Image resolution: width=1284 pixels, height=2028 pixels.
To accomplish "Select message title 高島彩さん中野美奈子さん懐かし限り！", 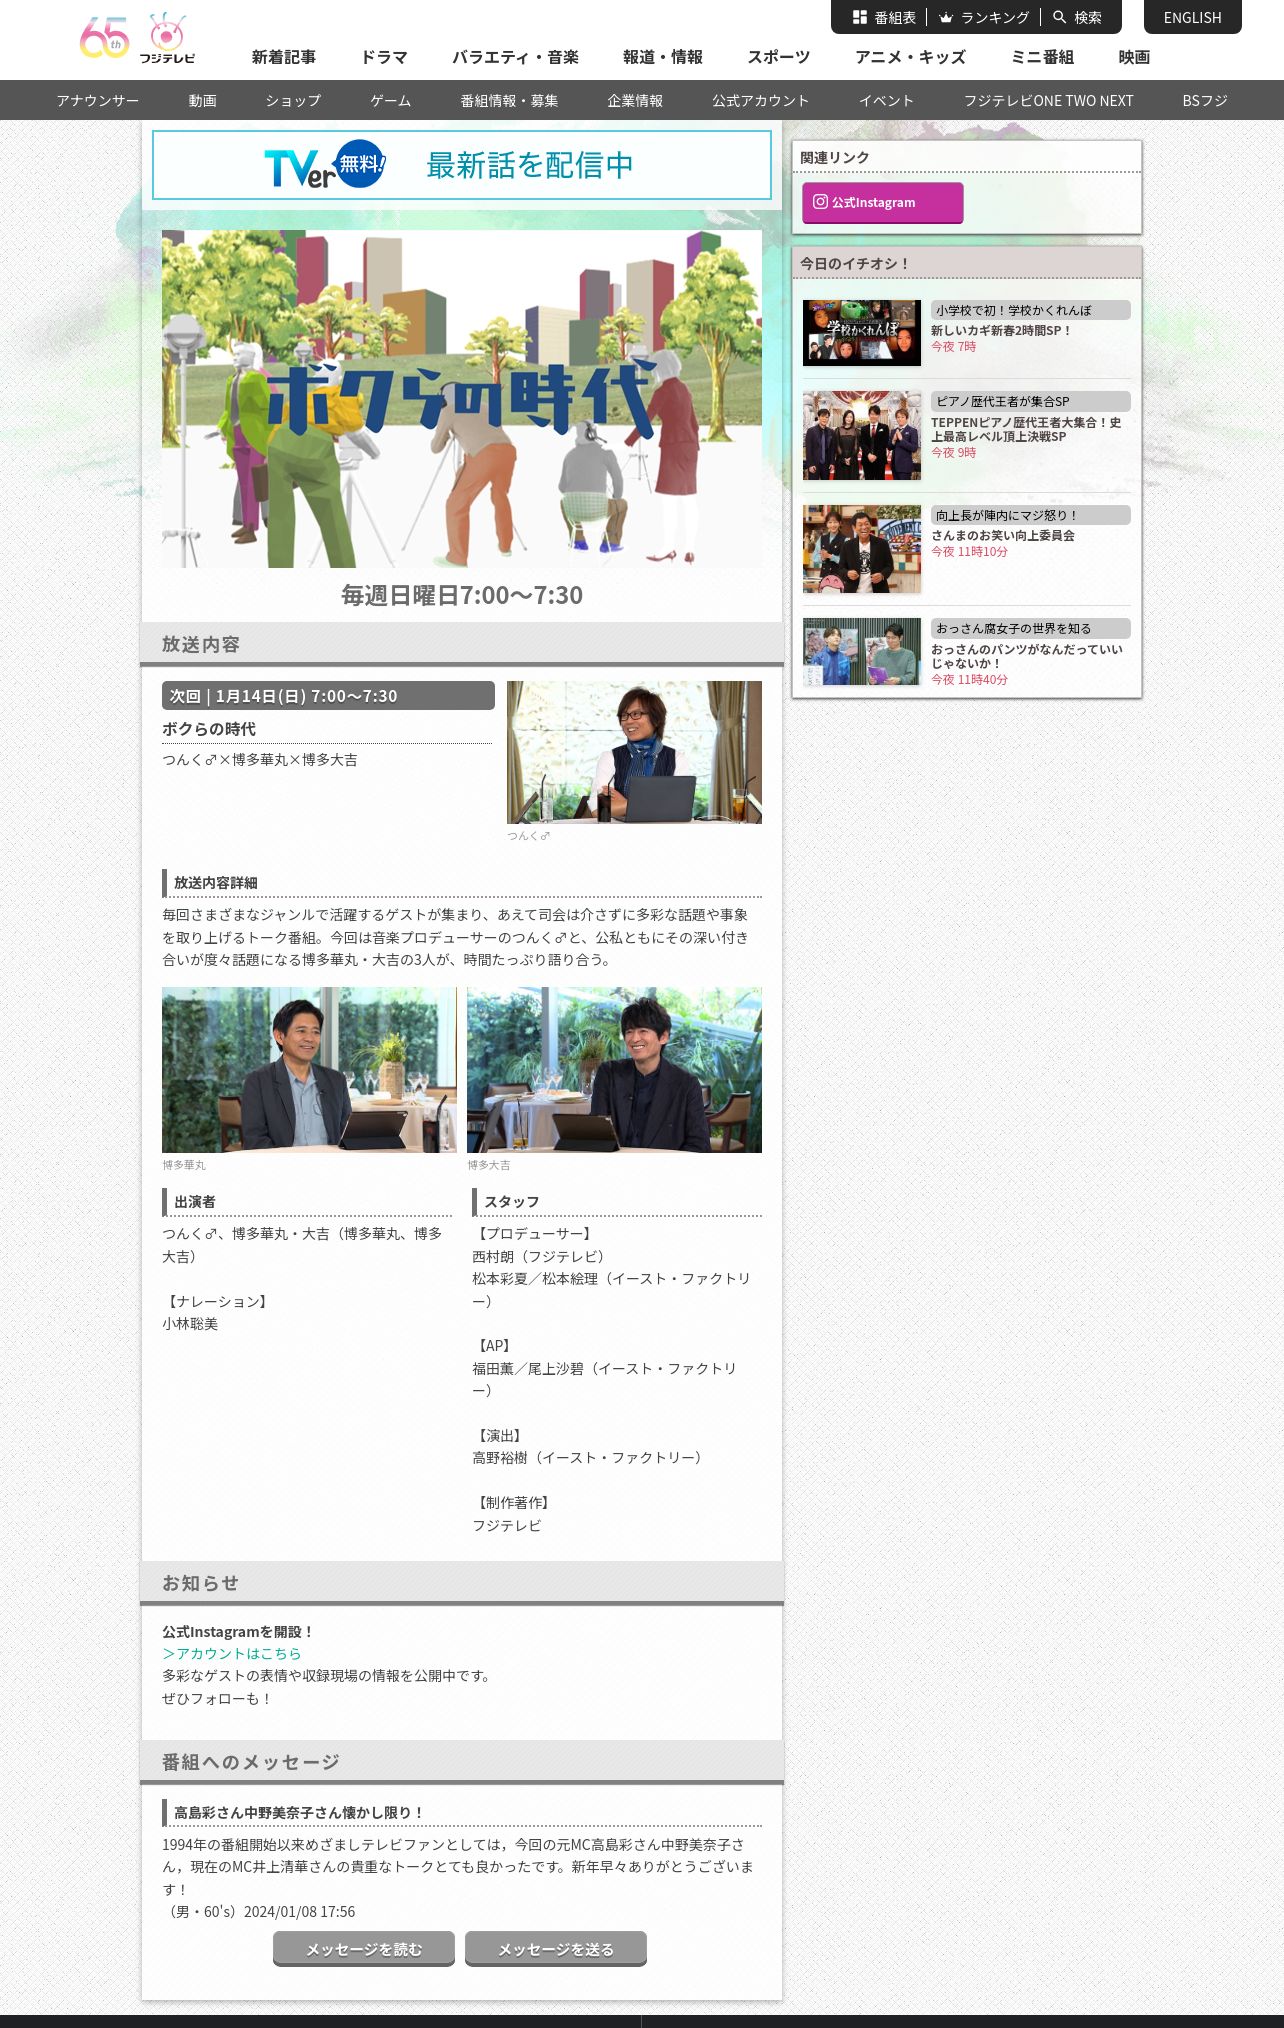I will click(299, 1812).
